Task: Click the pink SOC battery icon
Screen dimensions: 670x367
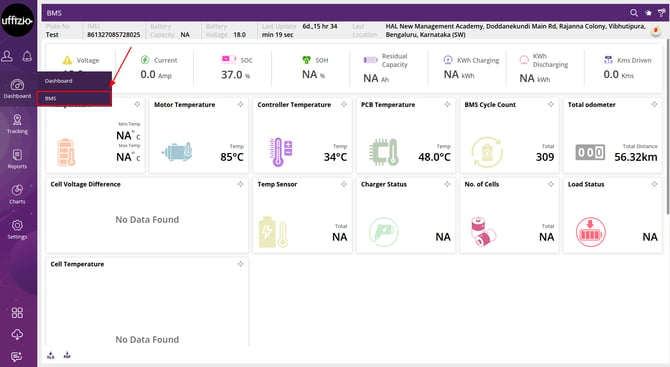Action: pyautogui.click(x=229, y=59)
